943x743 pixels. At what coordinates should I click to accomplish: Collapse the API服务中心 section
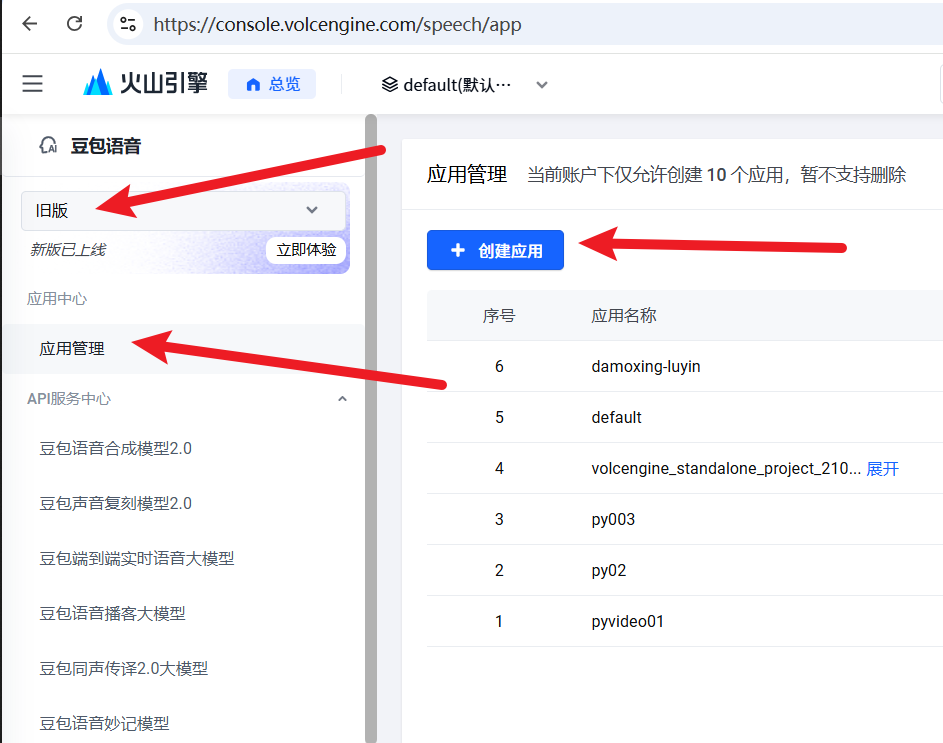point(342,399)
